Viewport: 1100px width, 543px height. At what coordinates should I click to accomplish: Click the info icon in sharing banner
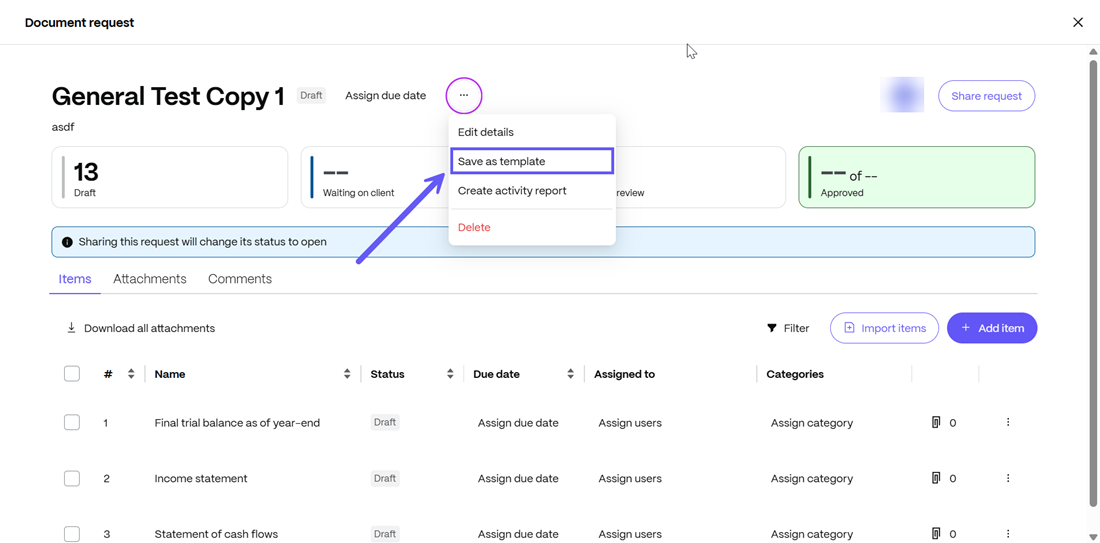(67, 242)
